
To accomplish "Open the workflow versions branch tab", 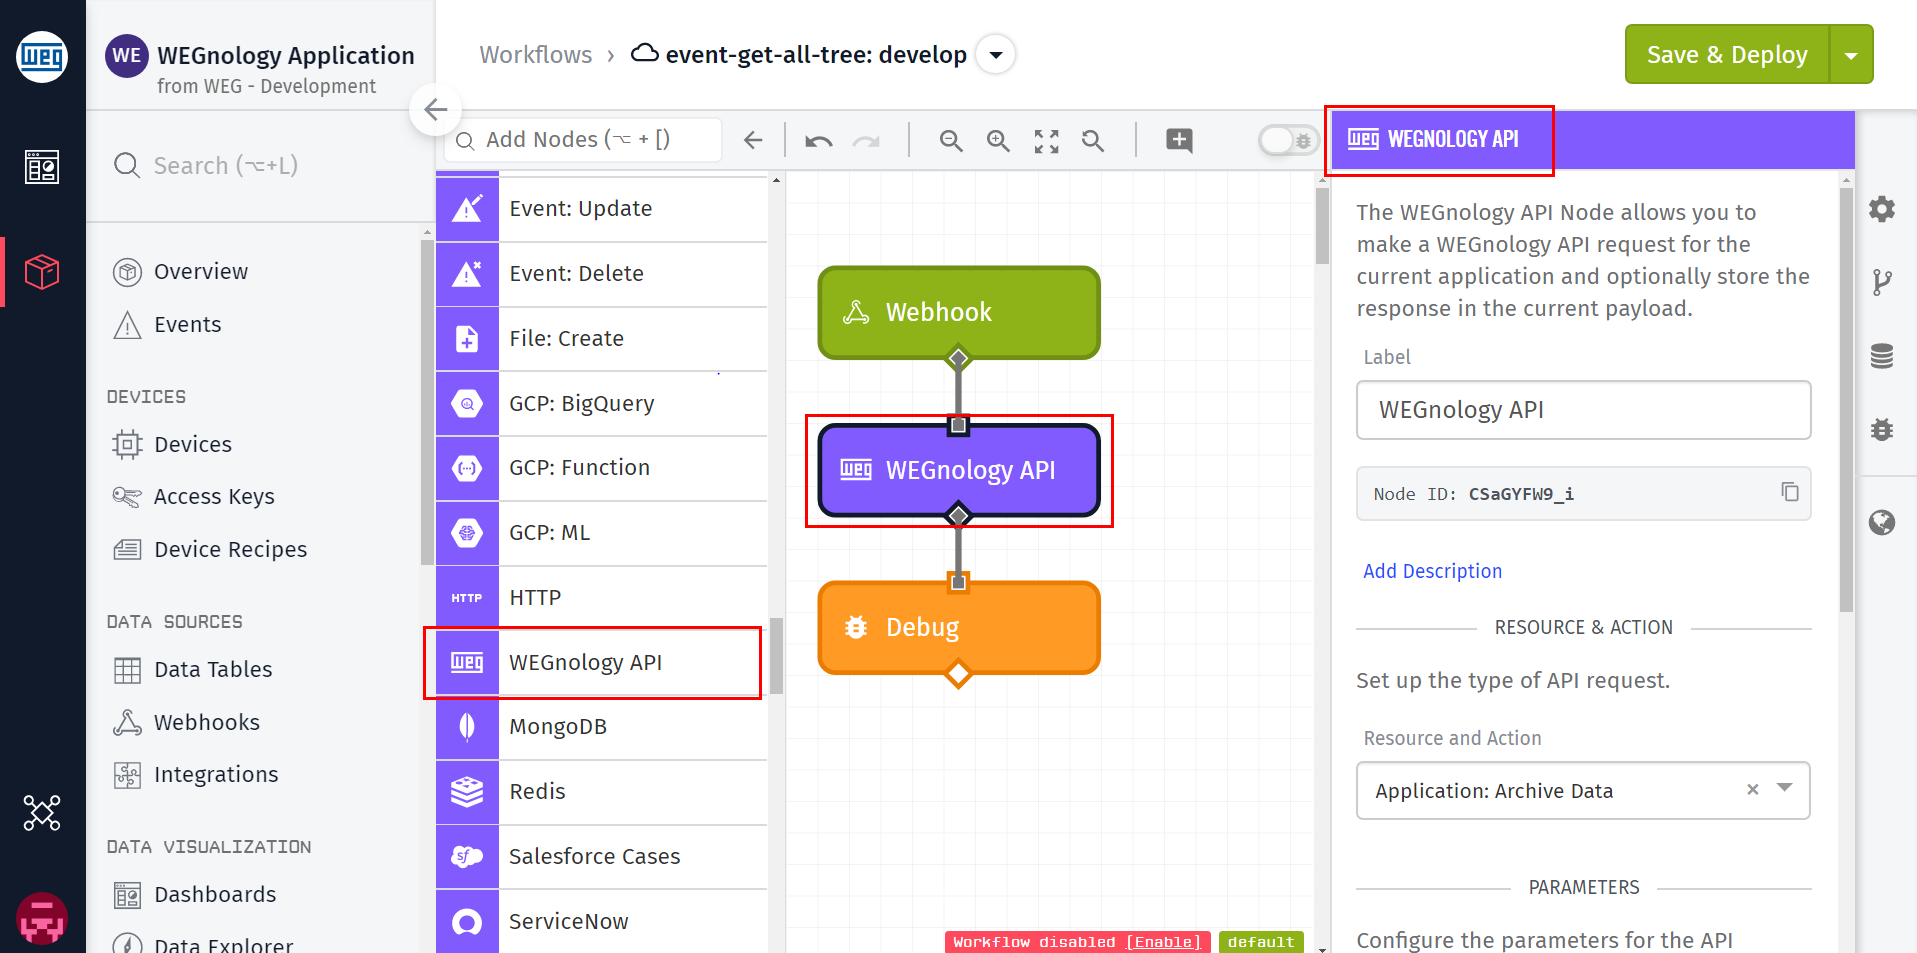I will tap(1882, 282).
